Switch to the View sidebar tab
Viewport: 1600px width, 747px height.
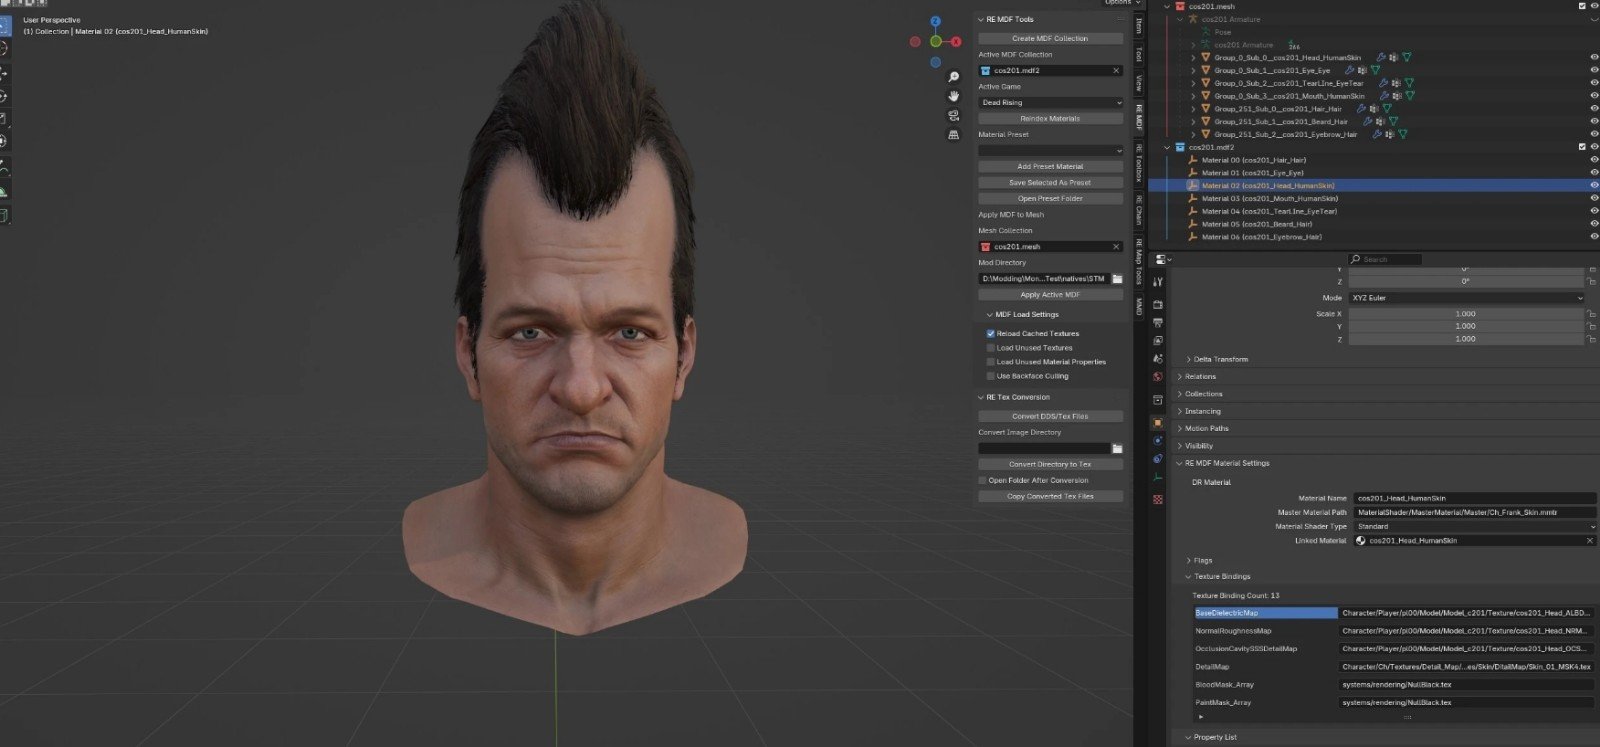1138,82
